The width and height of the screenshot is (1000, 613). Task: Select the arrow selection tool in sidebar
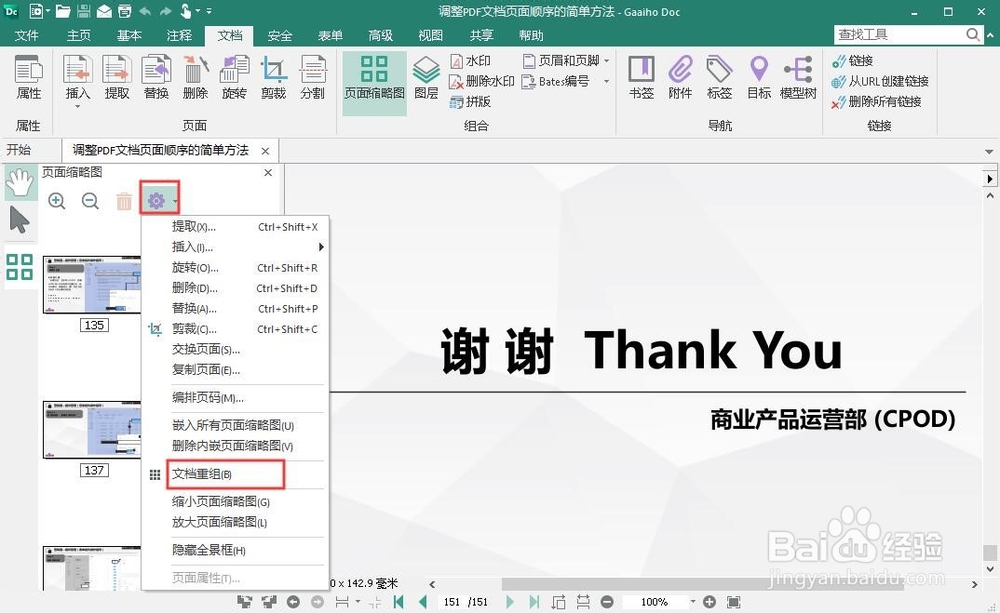tap(19, 221)
